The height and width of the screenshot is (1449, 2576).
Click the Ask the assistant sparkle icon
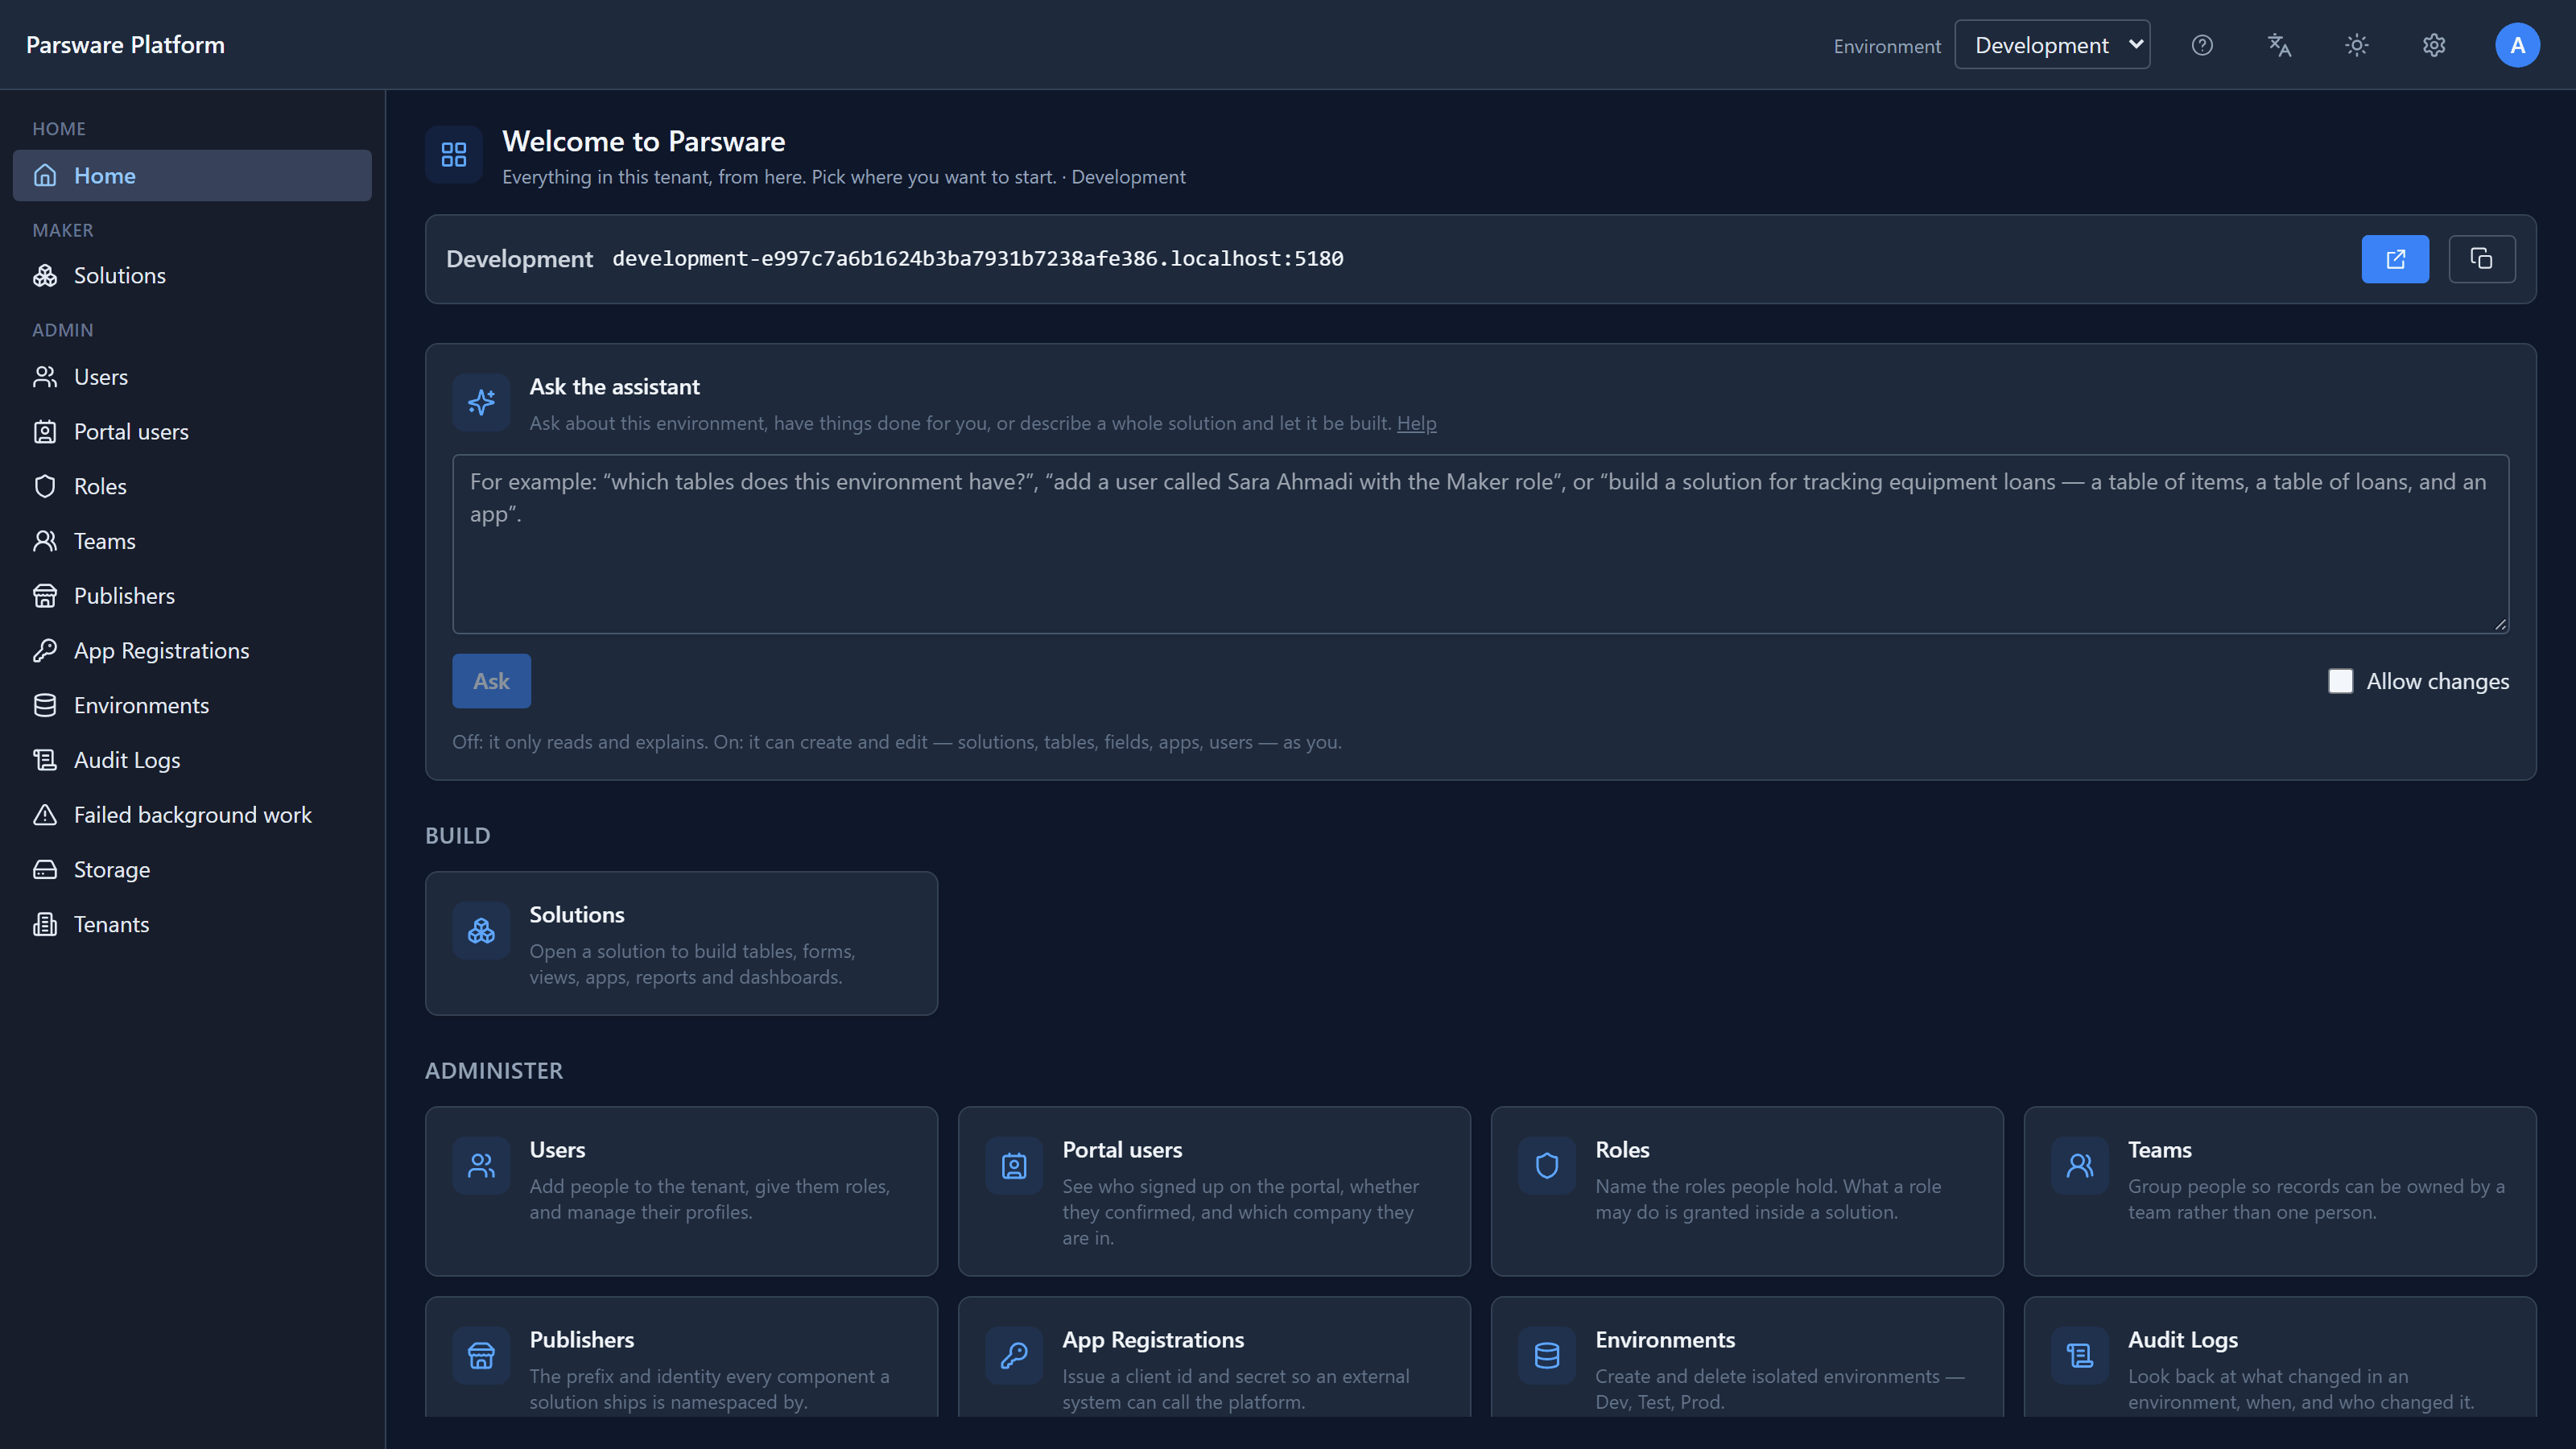coord(481,402)
